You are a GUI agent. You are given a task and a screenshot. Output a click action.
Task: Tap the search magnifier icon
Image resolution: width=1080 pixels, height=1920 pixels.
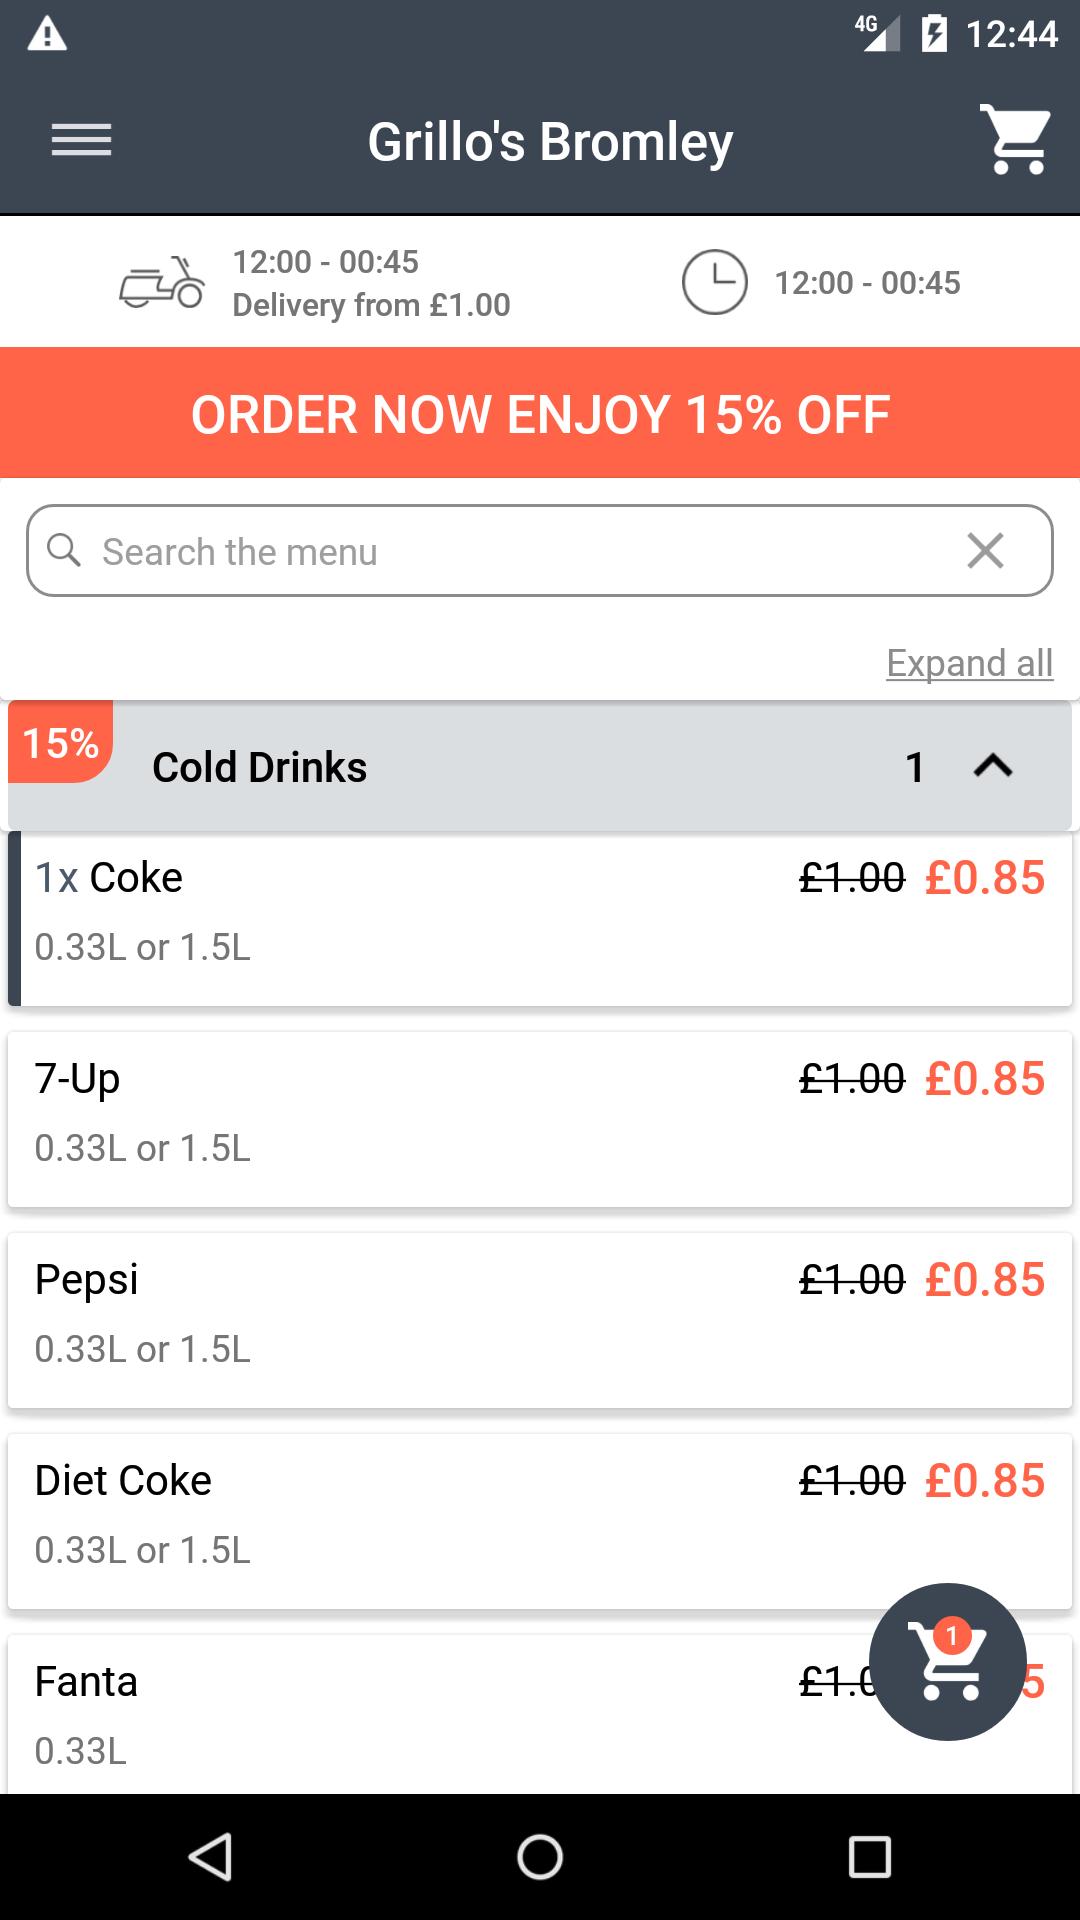point(64,551)
